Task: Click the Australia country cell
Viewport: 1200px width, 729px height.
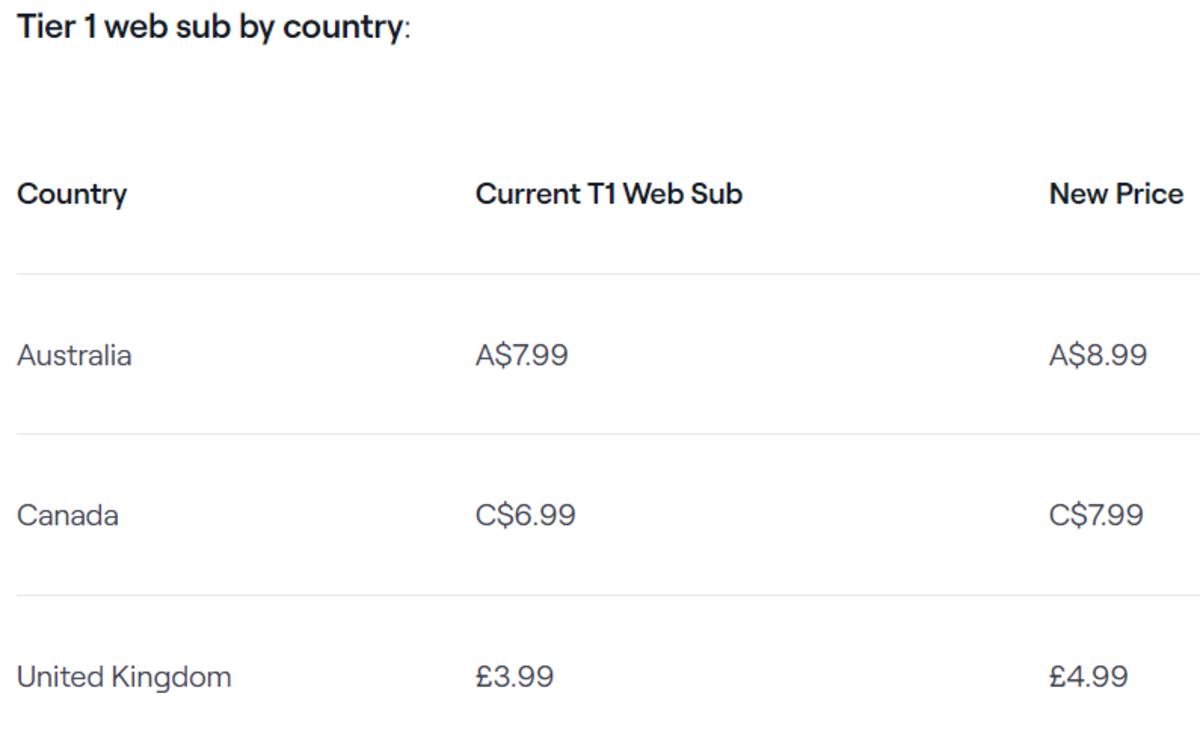Action: click(x=74, y=356)
